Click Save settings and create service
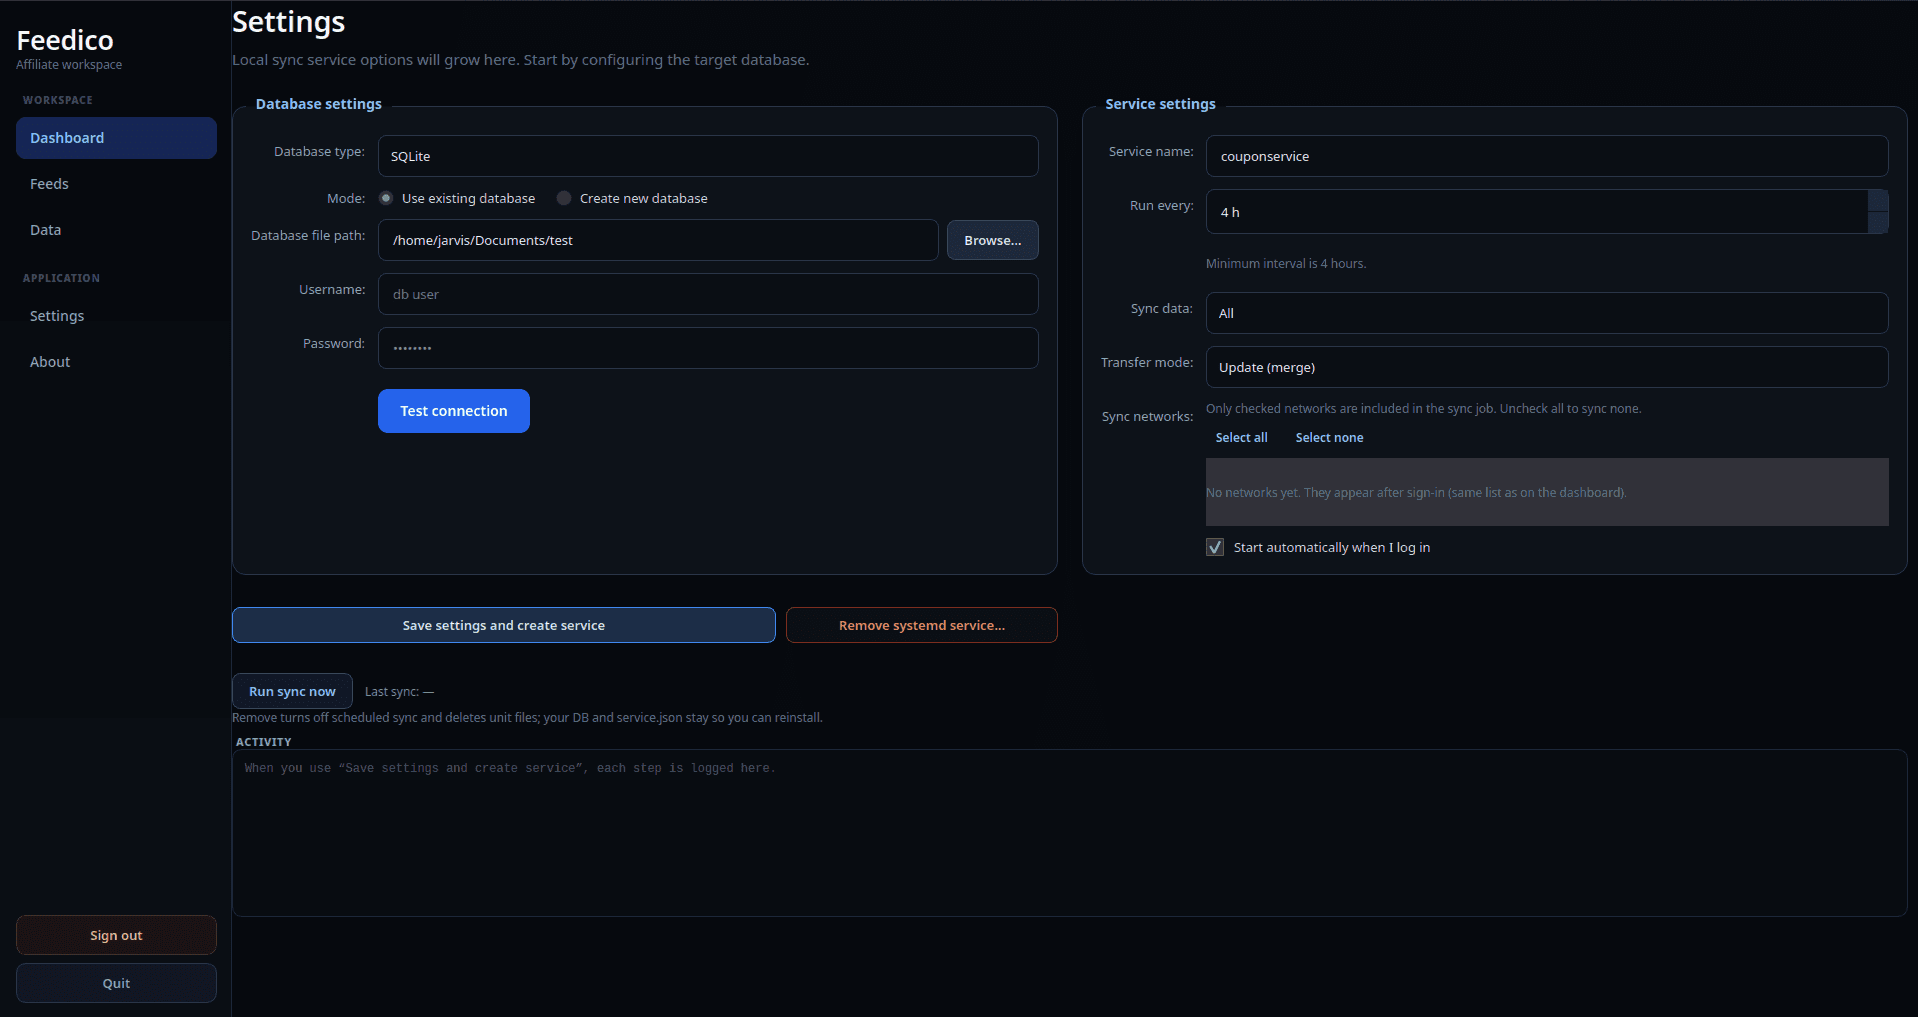The width and height of the screenshot is (1918, 1017). coord(504,625)
